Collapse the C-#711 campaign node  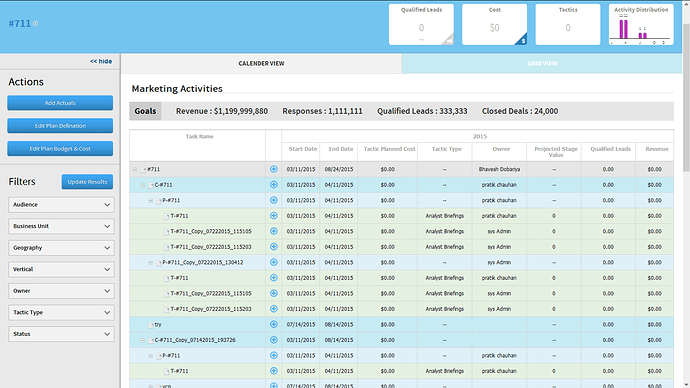[x=143, y=185]
